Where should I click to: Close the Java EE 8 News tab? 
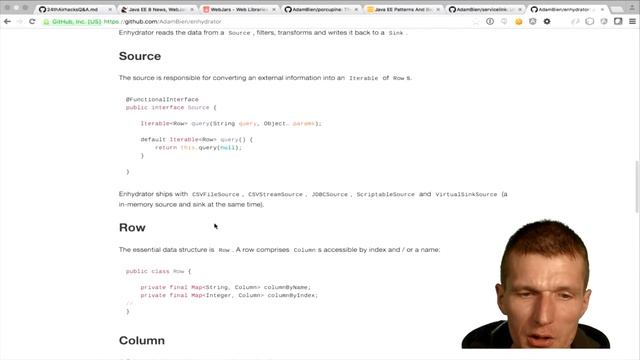coord(192,9)
